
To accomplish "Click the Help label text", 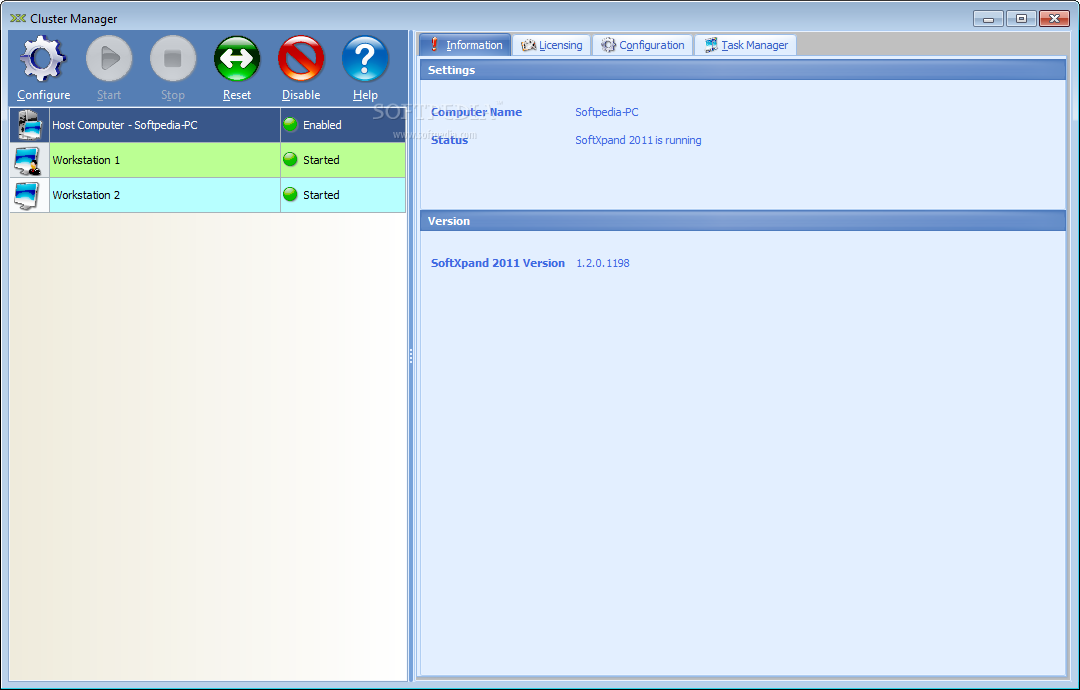I will coord(365,95).
